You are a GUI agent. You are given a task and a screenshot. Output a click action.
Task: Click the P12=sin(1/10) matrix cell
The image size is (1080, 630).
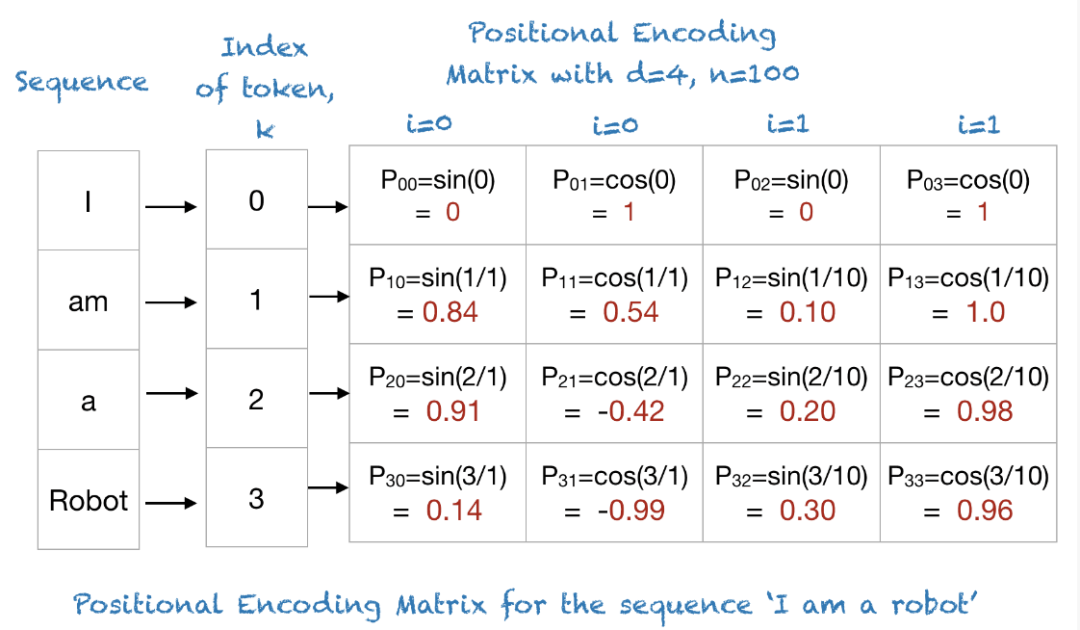pos(791,295)
